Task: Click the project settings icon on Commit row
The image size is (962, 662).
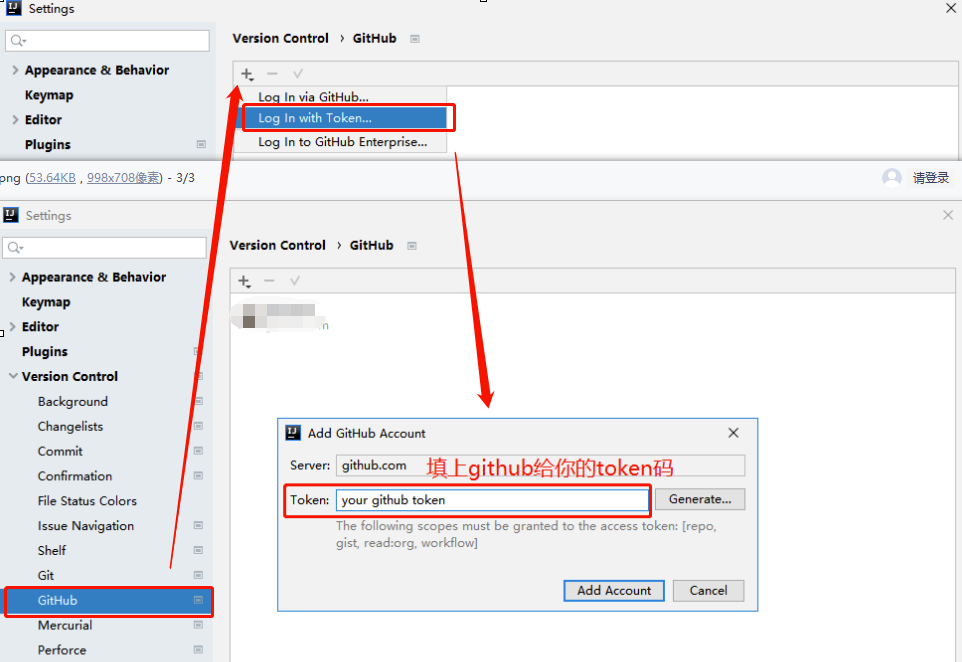Action: pyautogui.click(x=198, y=451)
